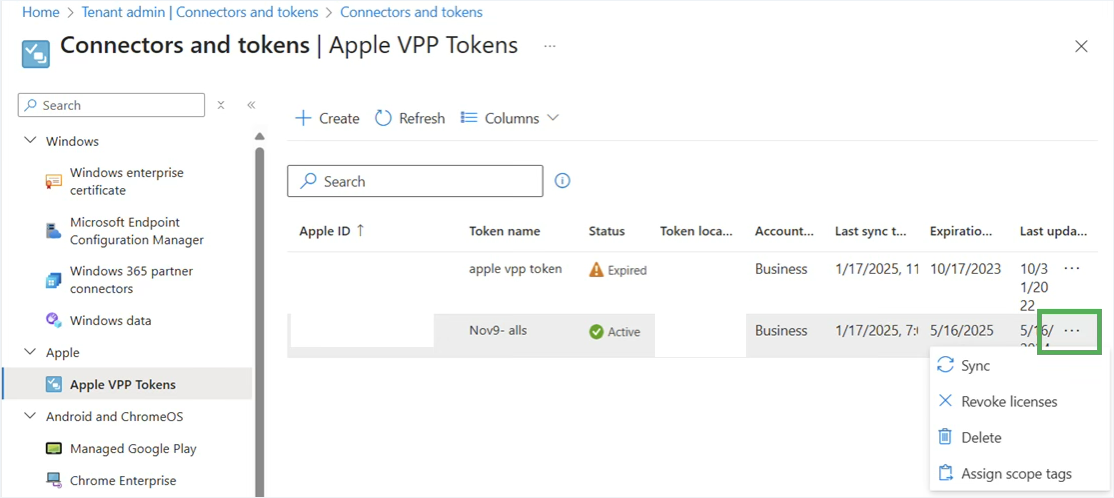Open ellipsis menu for apple vpp token row

tap(1072, 269)
